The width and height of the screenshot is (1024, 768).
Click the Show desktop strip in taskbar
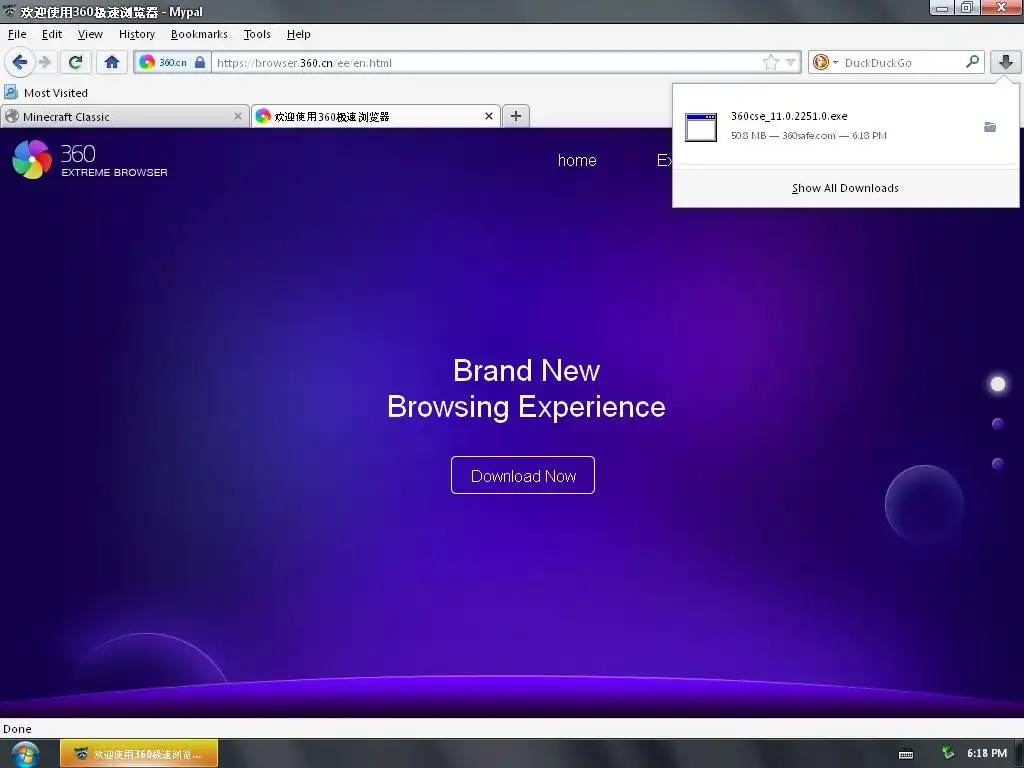click(x=1019, y=754)
